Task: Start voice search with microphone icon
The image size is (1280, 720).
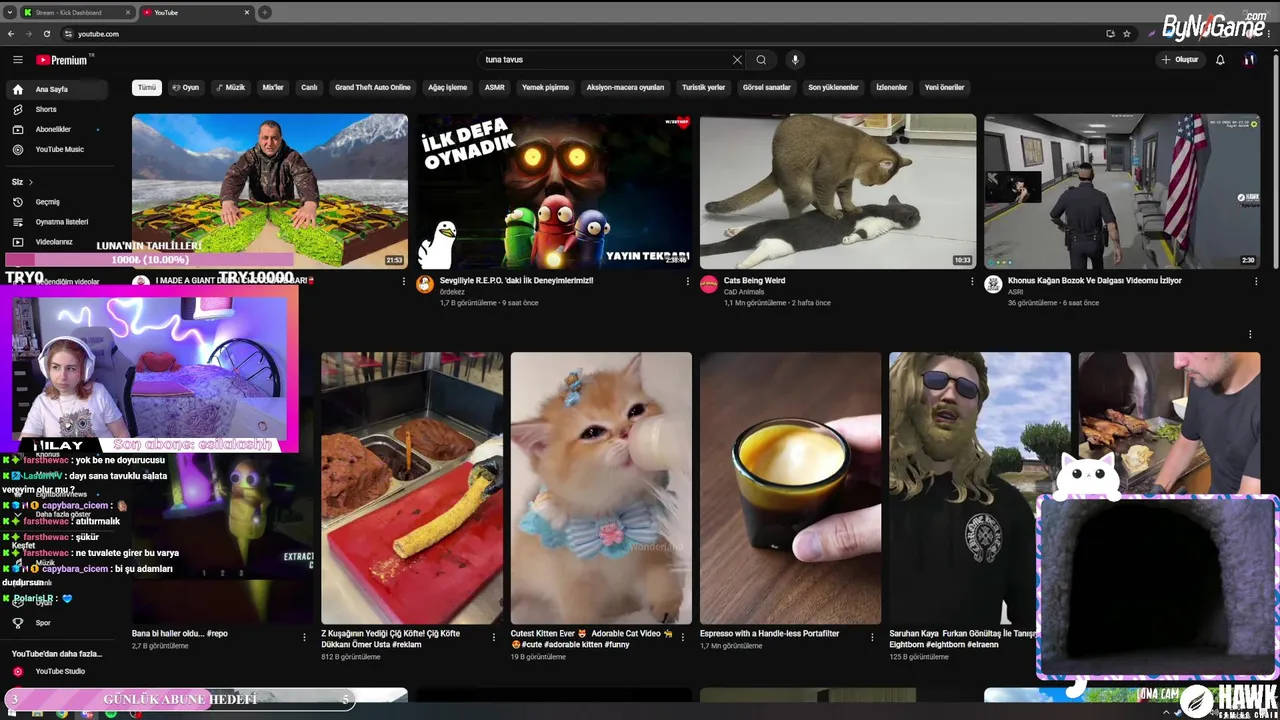Action: pyautogui.click(x=795, y=60)
